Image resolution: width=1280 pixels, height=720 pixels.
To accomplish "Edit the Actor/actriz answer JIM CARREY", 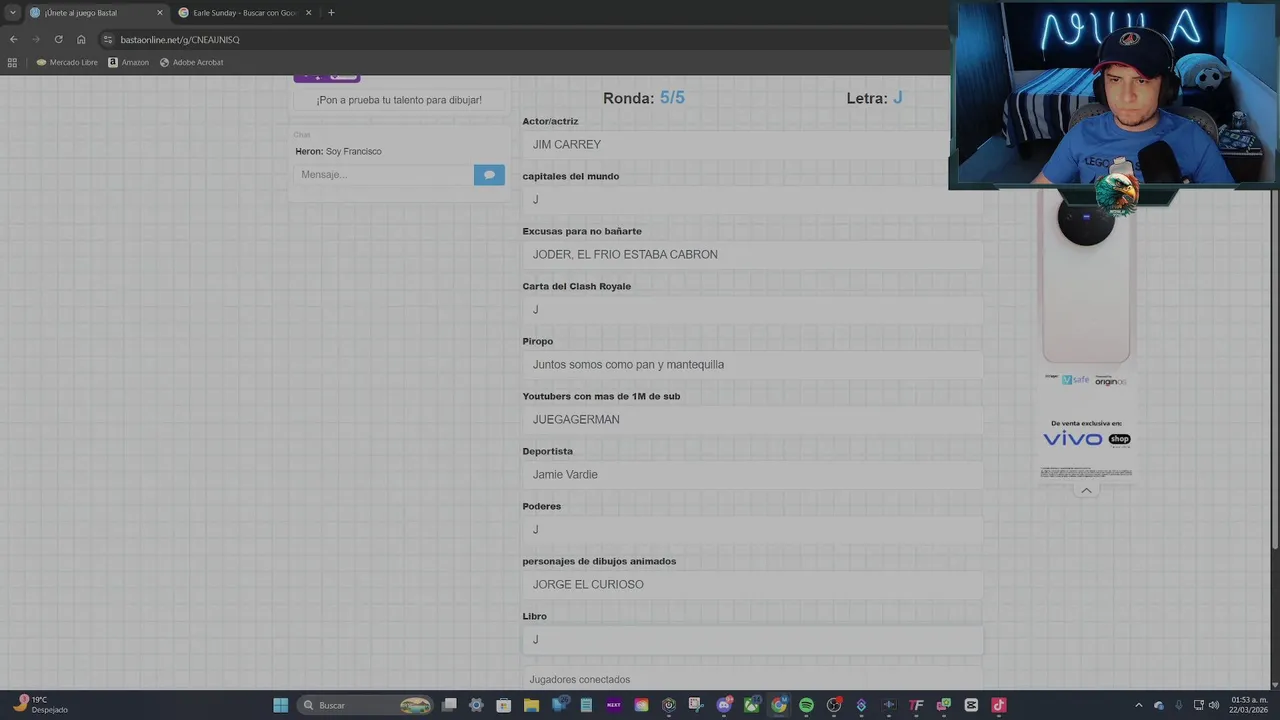I will click(x=752, y=144).
